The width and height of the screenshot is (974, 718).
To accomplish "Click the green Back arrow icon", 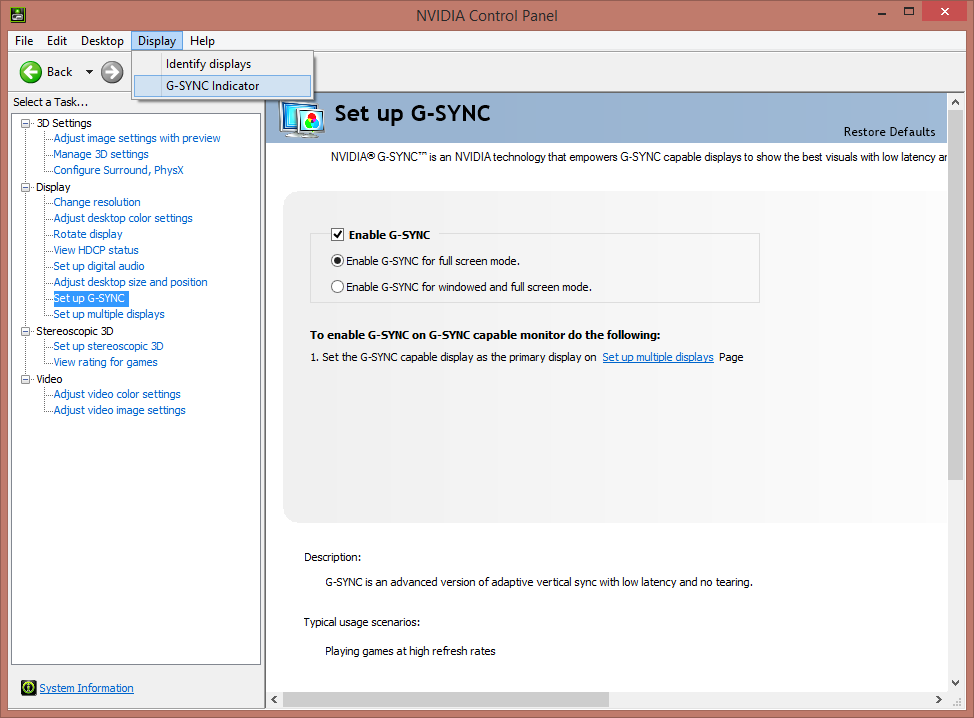I will 31,72.
